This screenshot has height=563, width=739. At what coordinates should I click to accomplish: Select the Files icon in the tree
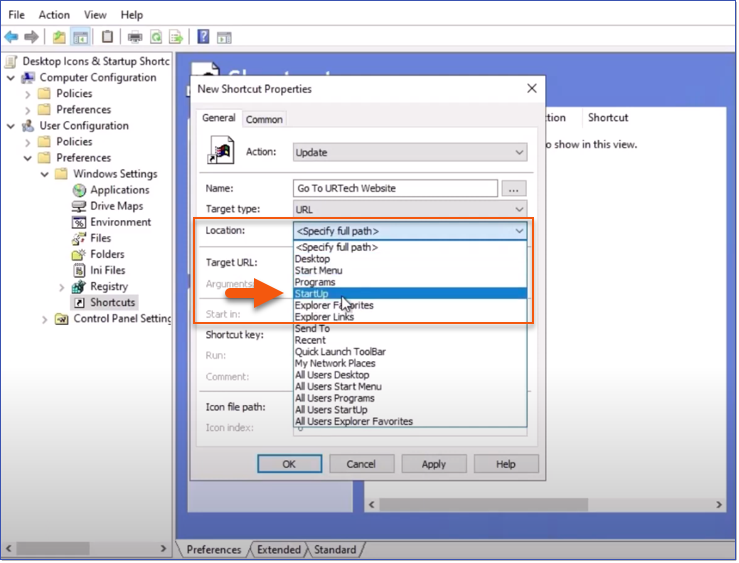pos(79,238)
